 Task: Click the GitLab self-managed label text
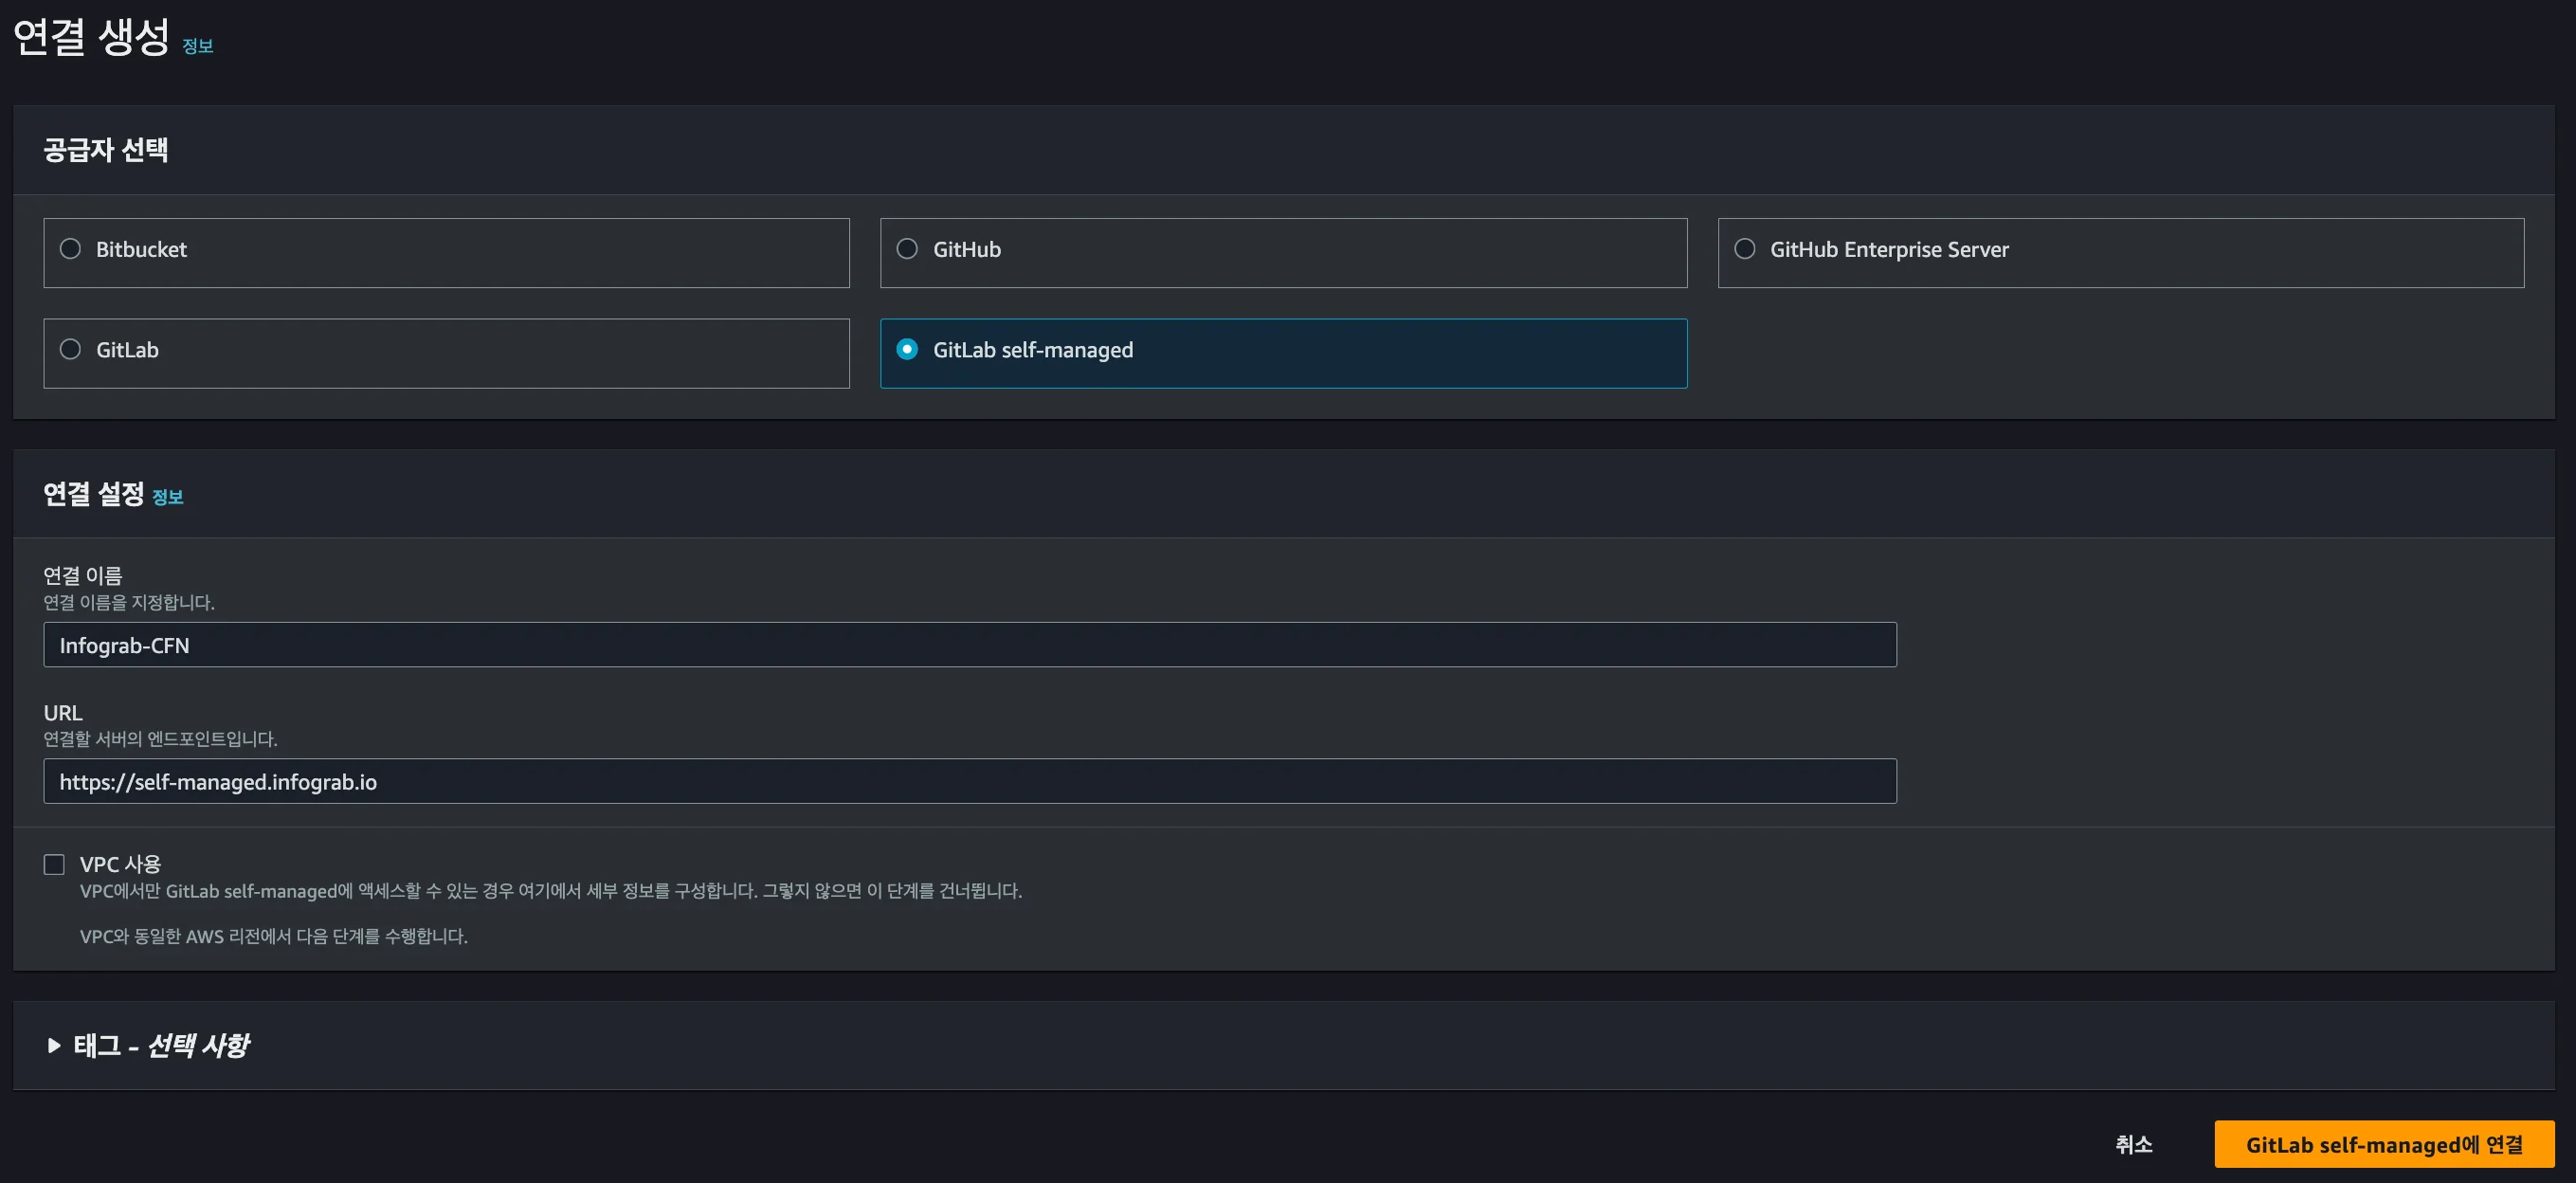click(x=1032, y=350)
